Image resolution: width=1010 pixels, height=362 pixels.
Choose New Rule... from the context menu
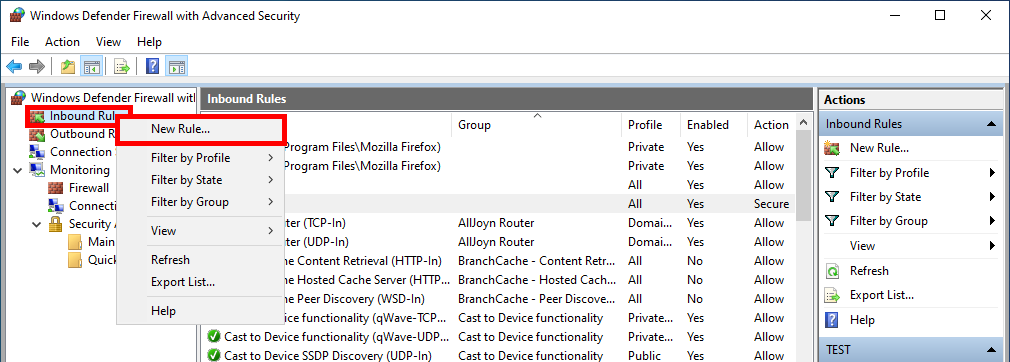[201, 129]
